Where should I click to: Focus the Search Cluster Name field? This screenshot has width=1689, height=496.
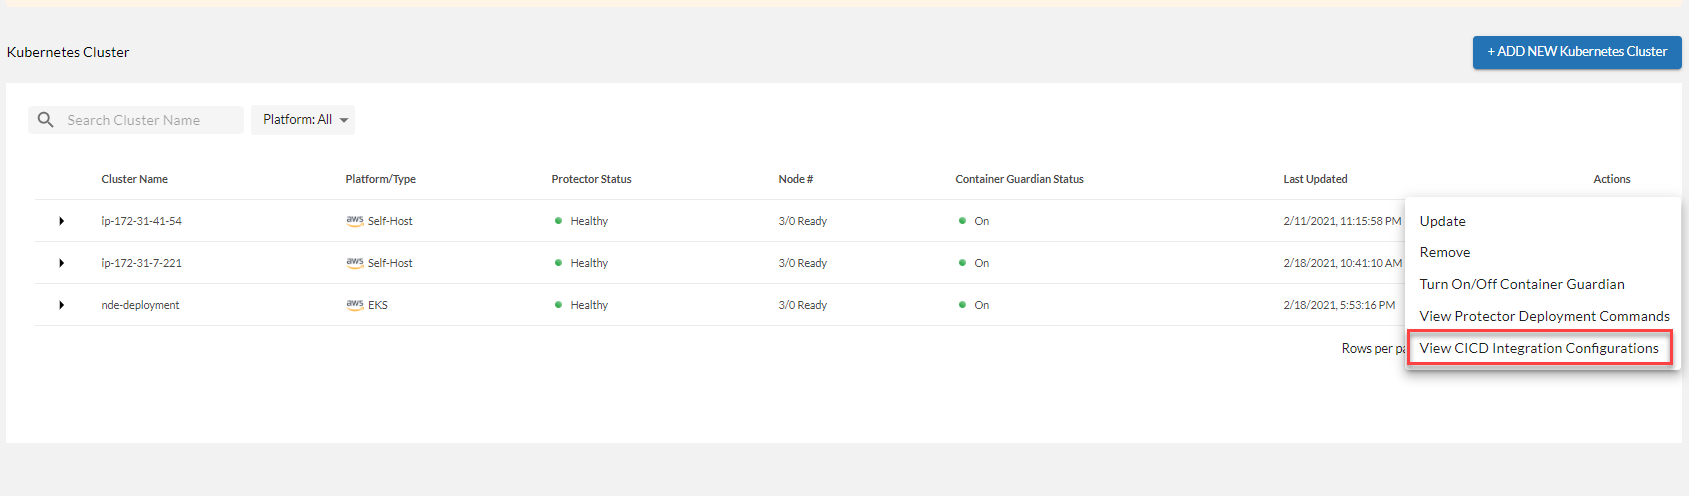150,120
